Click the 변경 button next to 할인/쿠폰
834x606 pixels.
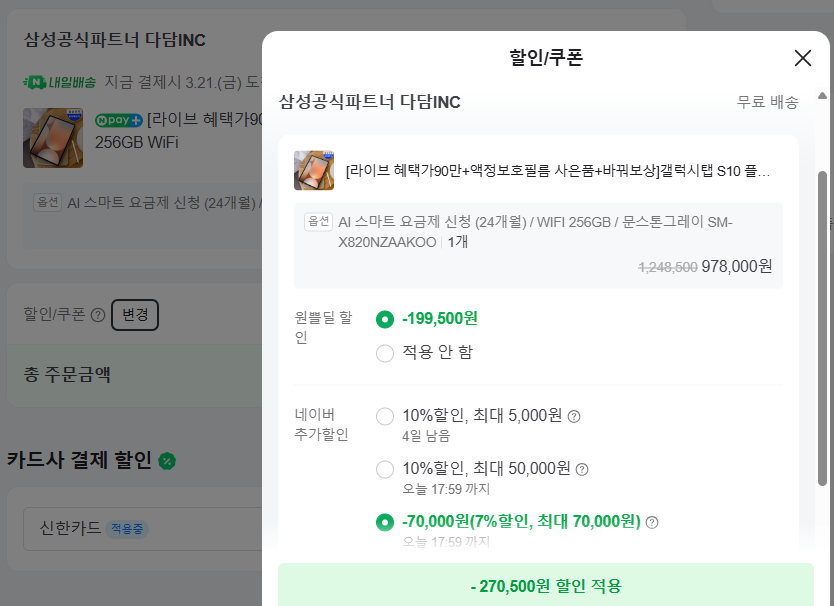[135, 315]
